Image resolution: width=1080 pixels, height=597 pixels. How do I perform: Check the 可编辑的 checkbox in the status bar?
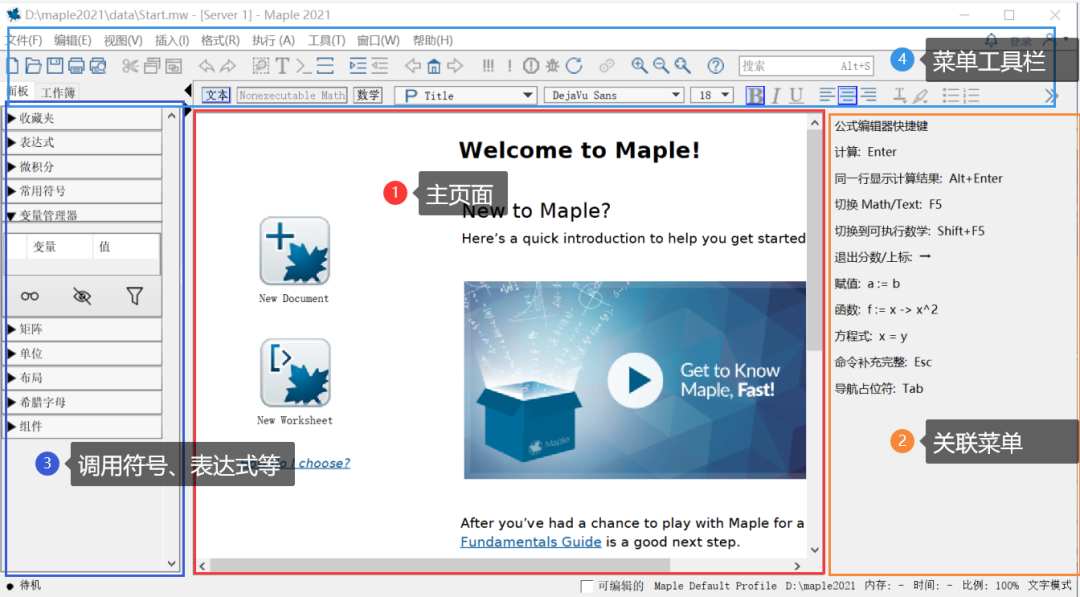[588, 586]
